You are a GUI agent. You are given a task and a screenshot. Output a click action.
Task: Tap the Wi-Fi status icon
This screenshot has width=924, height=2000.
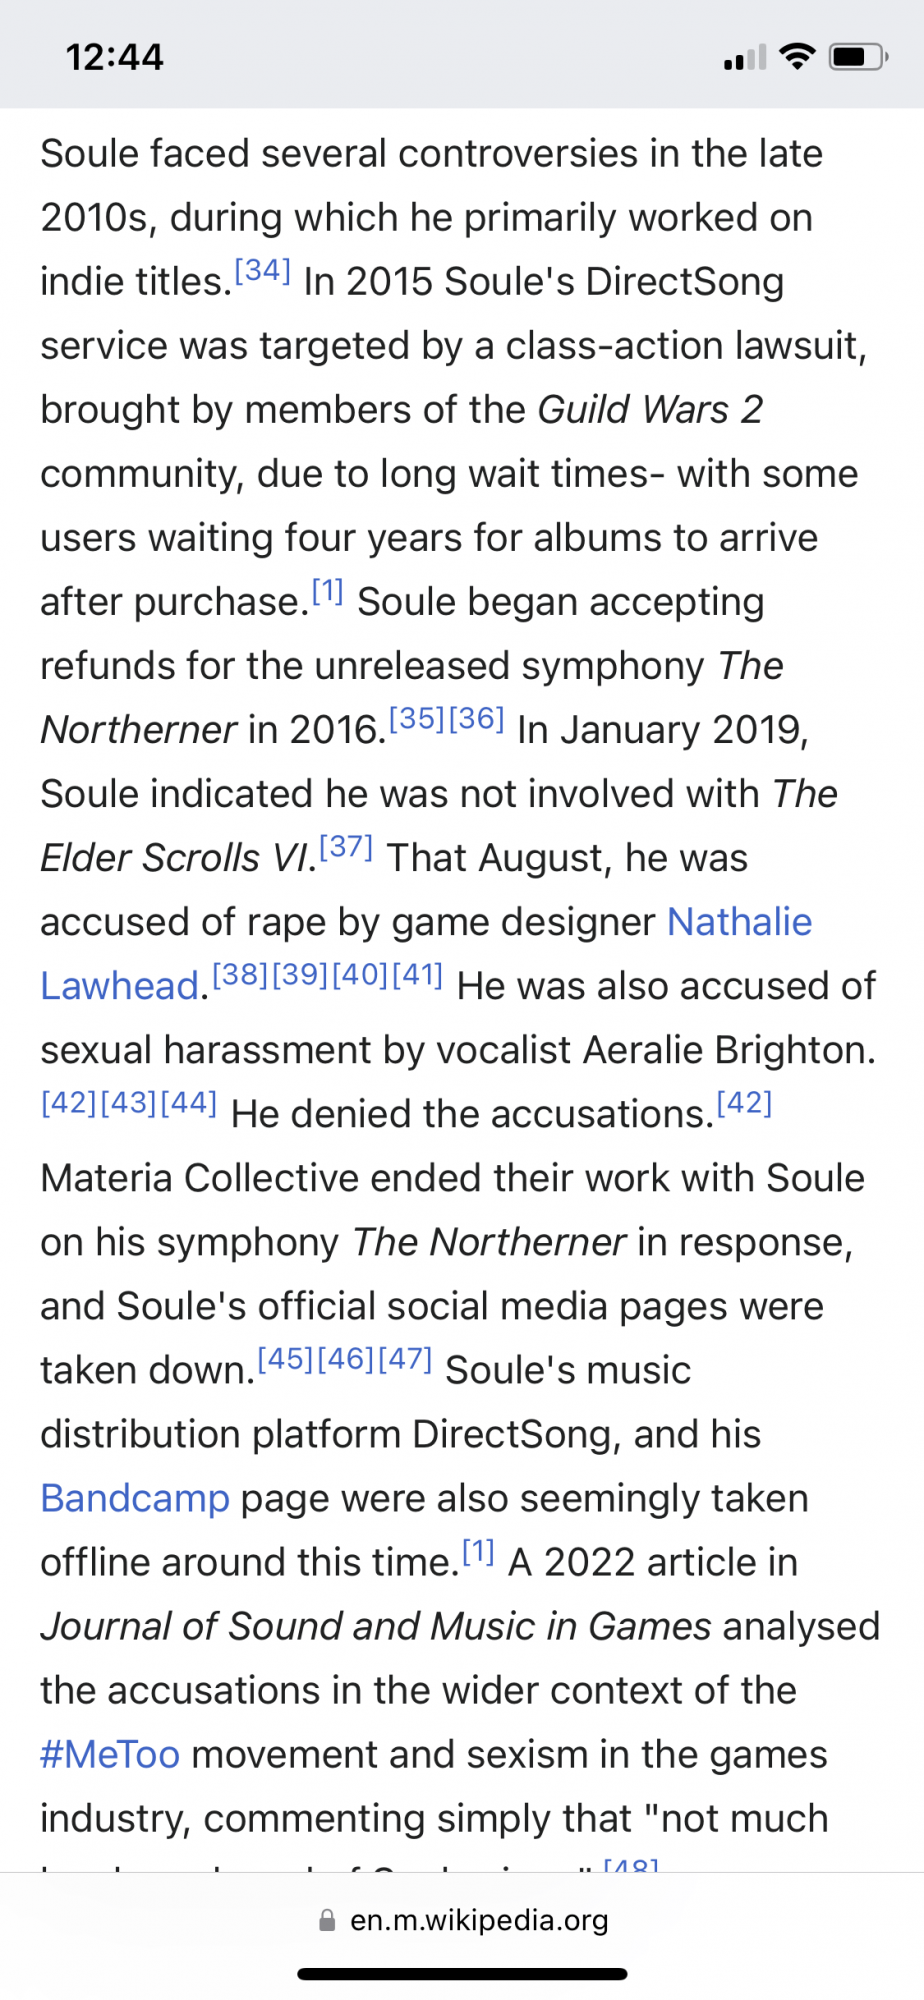797,56
